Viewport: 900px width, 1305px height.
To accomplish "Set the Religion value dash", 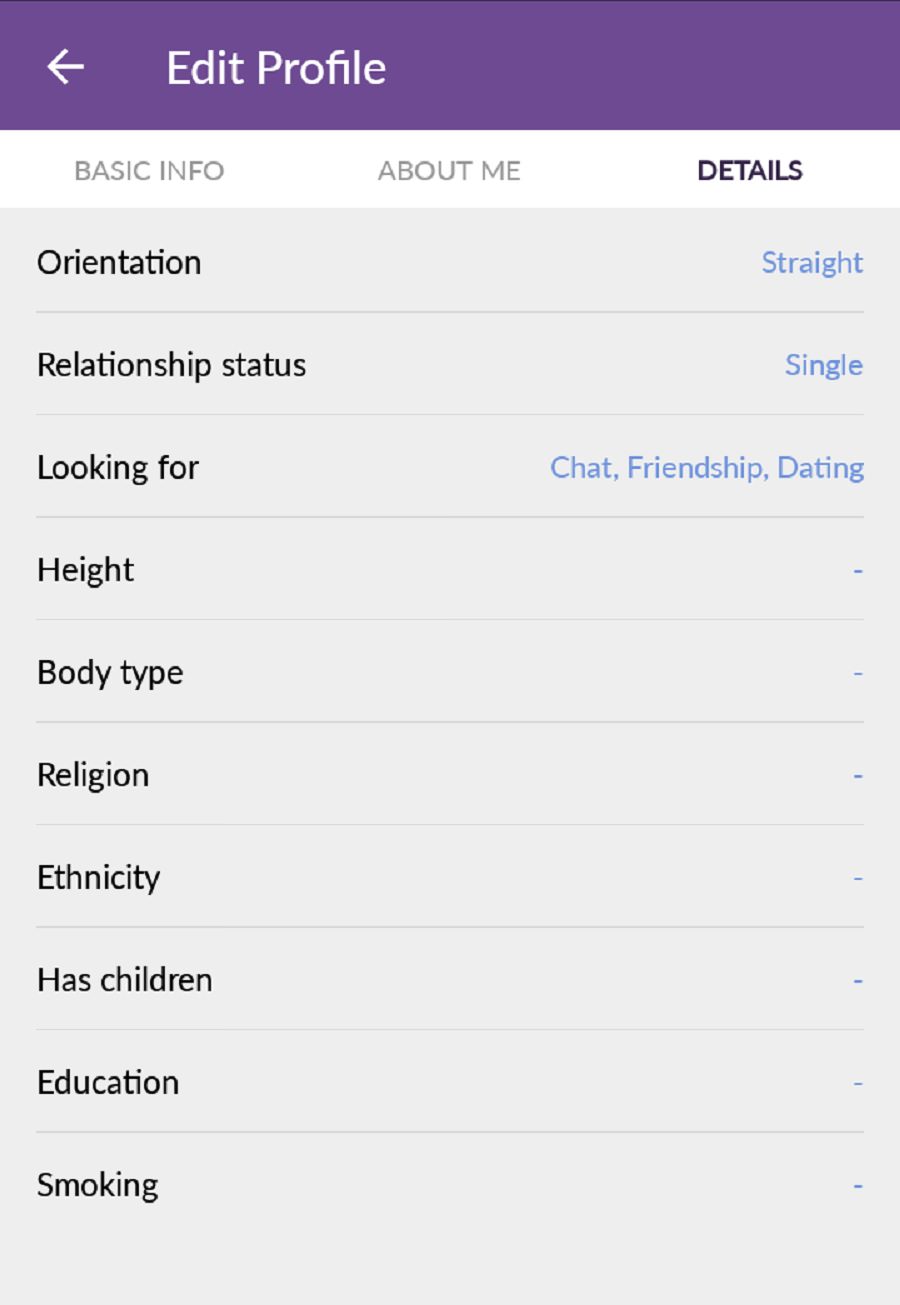I will 858,775.
